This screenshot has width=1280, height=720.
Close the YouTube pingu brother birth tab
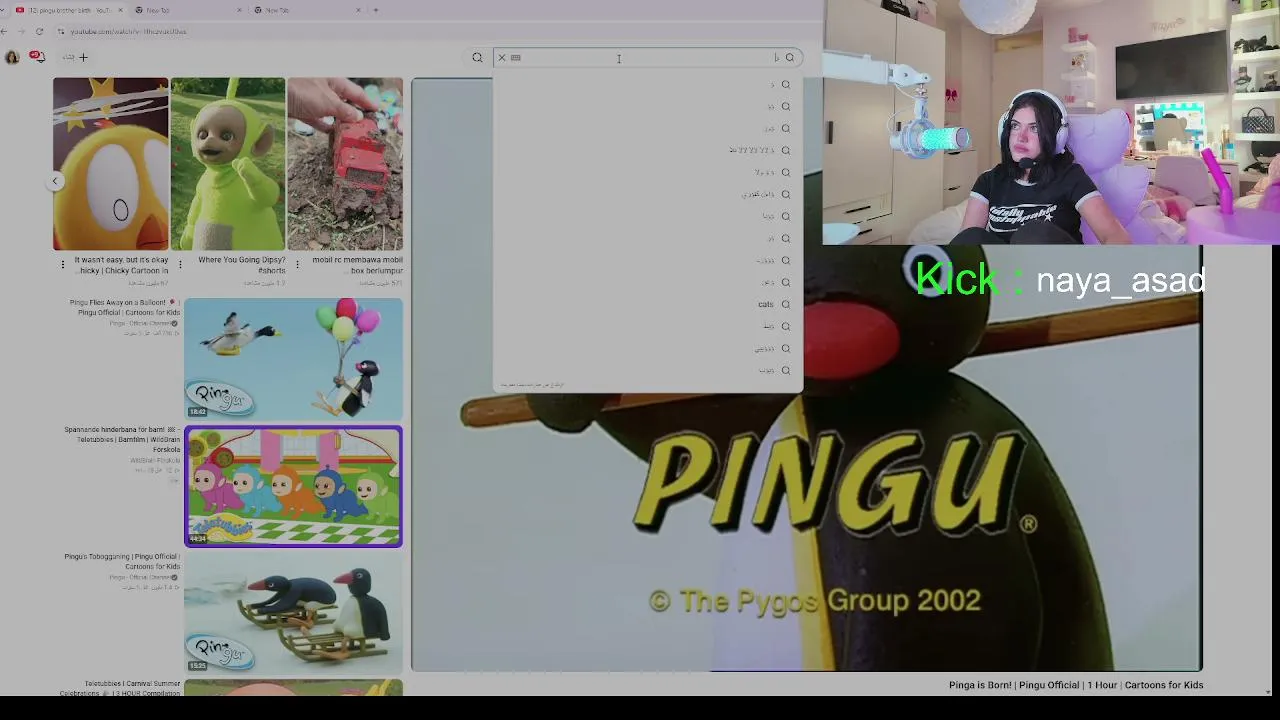pos(120,10)
